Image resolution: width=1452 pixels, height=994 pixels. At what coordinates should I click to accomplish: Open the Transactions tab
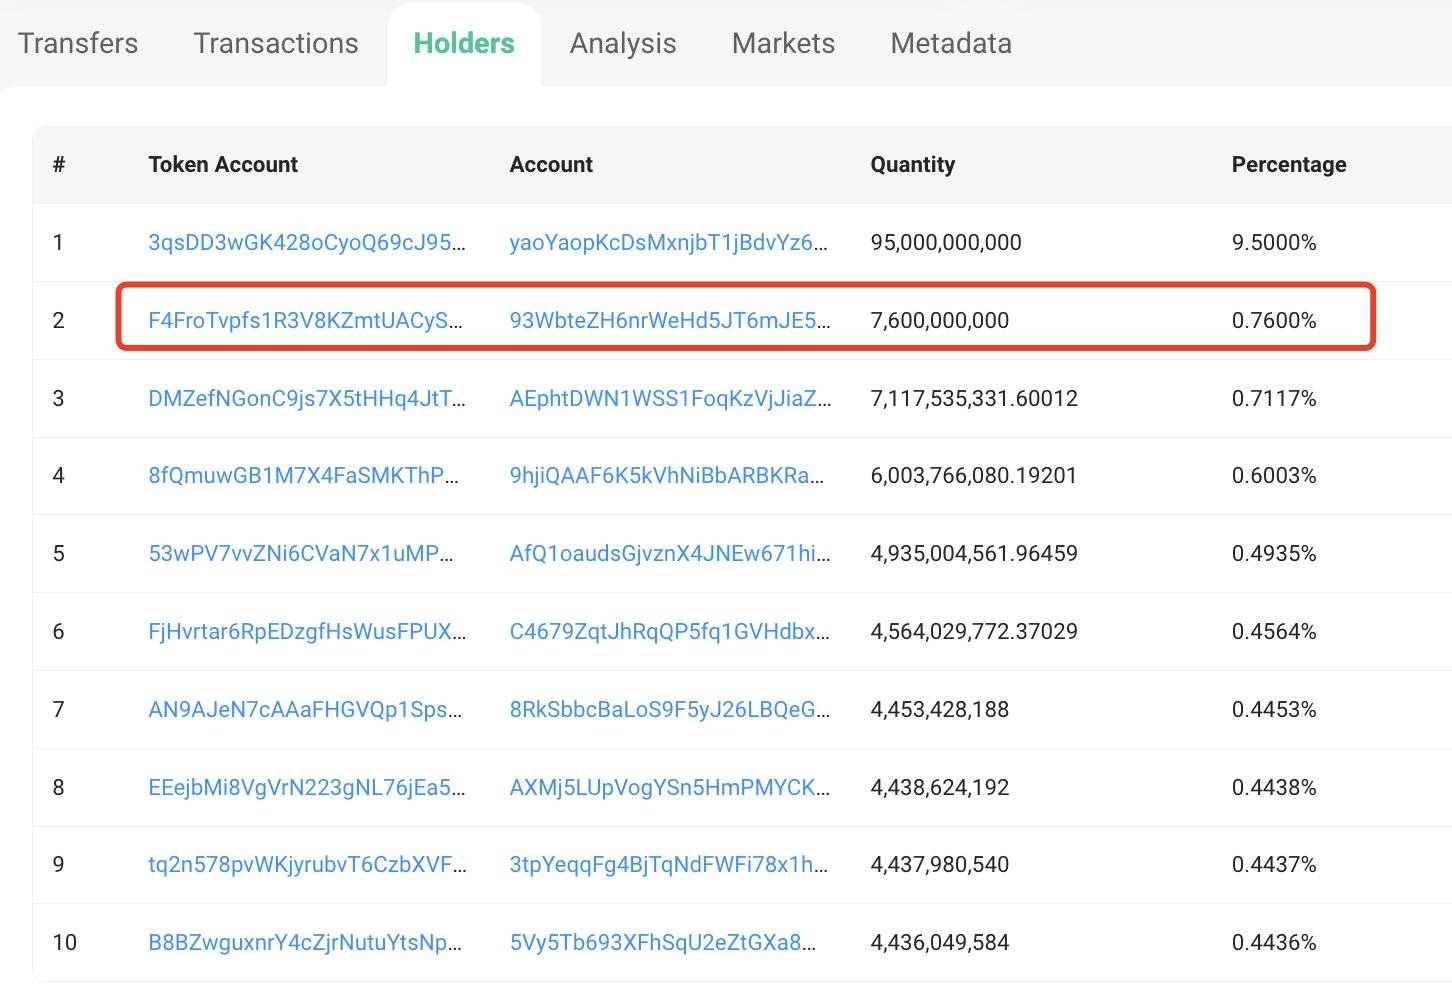click(x=276, y=43)
